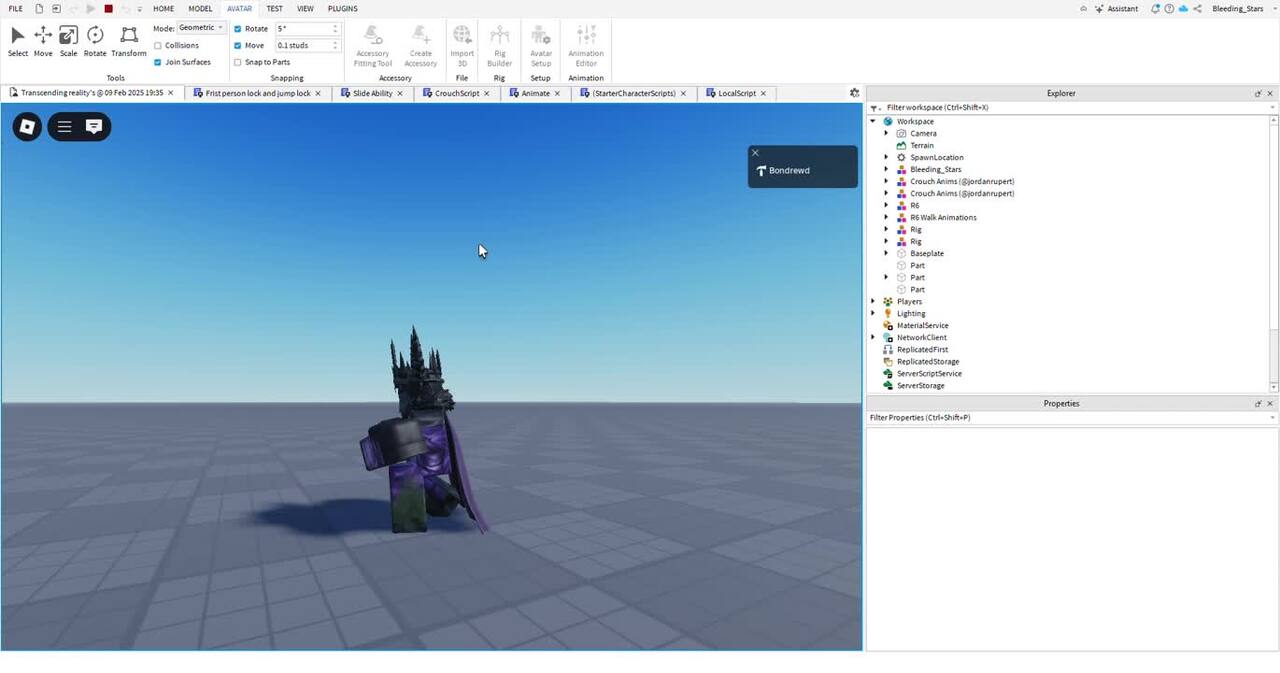
Task: Switch to the PLUGINS ribbon tab
Action: 343,9
